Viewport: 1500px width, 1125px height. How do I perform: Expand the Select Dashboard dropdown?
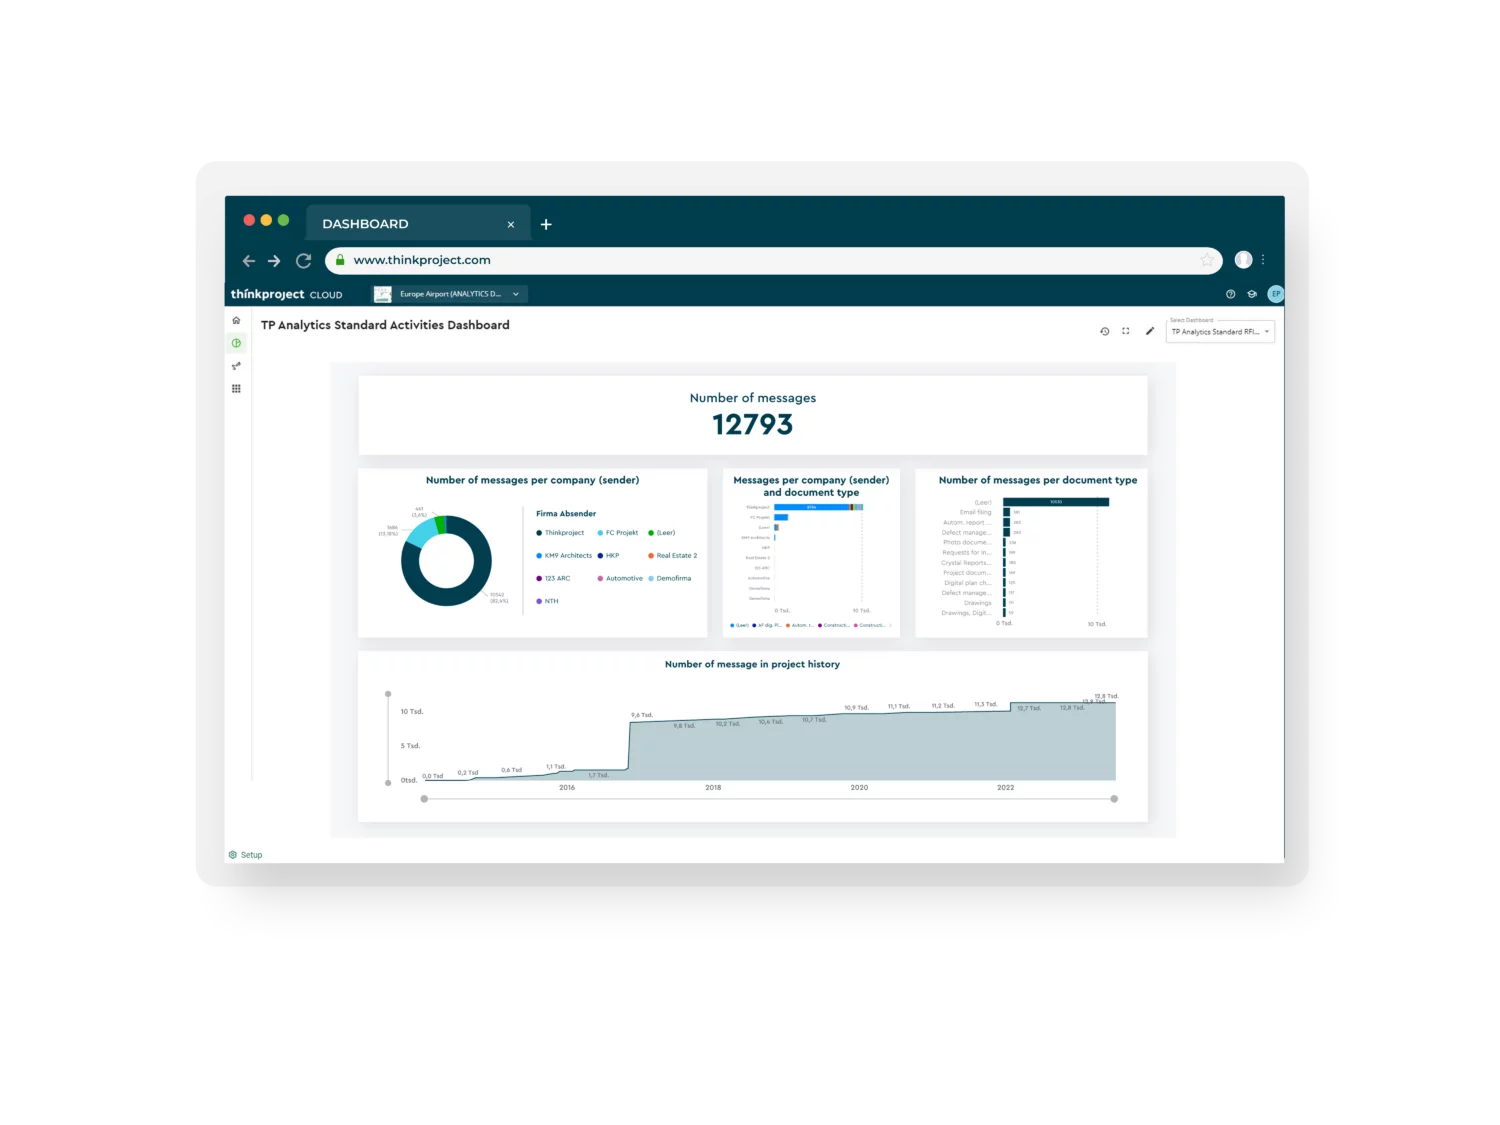(1221, 332)
